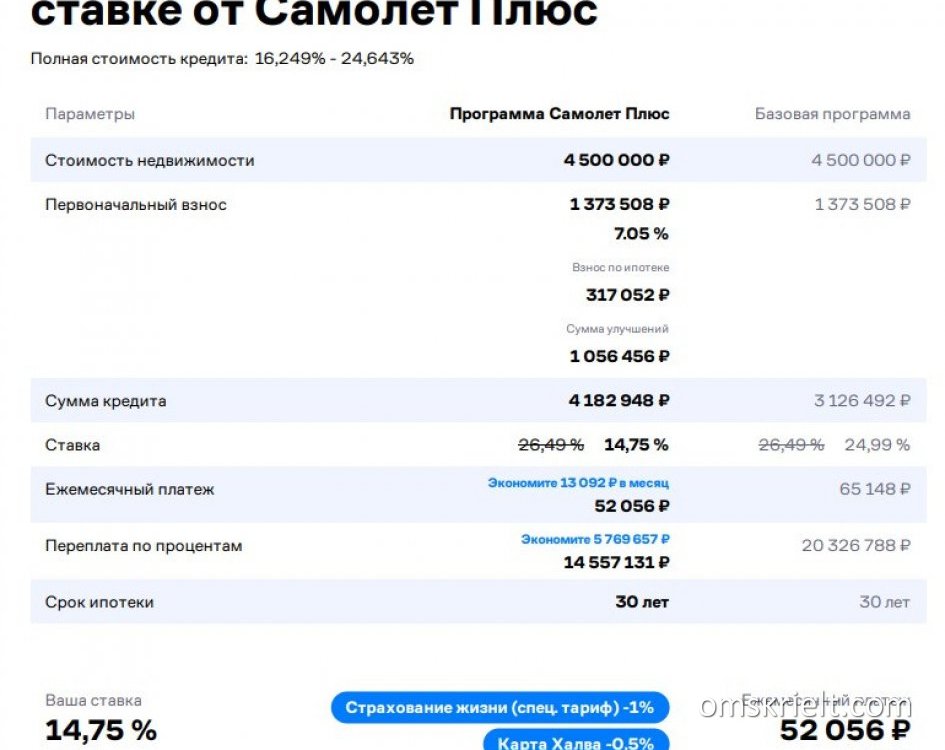945x750 pixels.
Task: Click the Срок ипотеки 30 лет bold value
Action: click(x=642, y=602)
